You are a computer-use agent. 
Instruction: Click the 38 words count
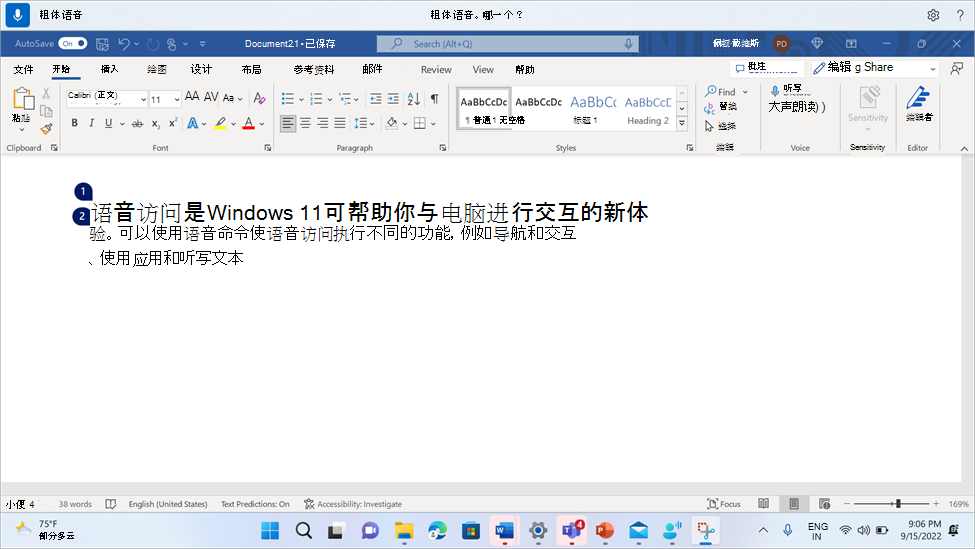click(75, 504)
